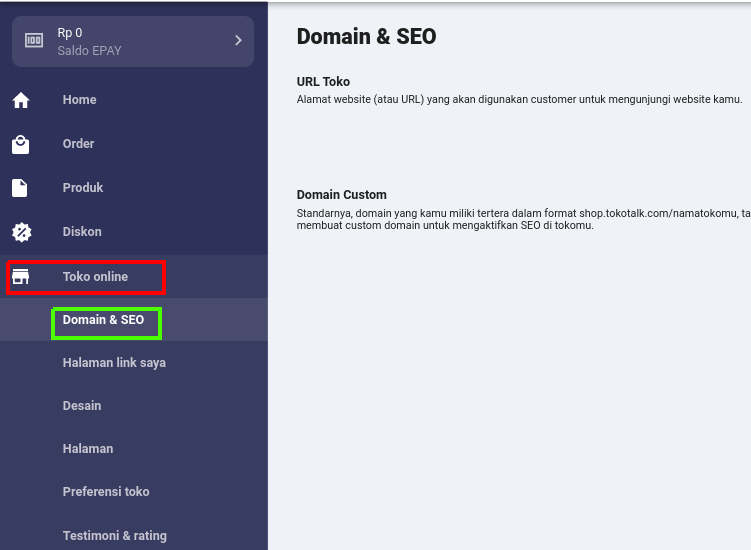Go to the Desain submenu item
Screen dimensions: 751x550
coord(82,406)
